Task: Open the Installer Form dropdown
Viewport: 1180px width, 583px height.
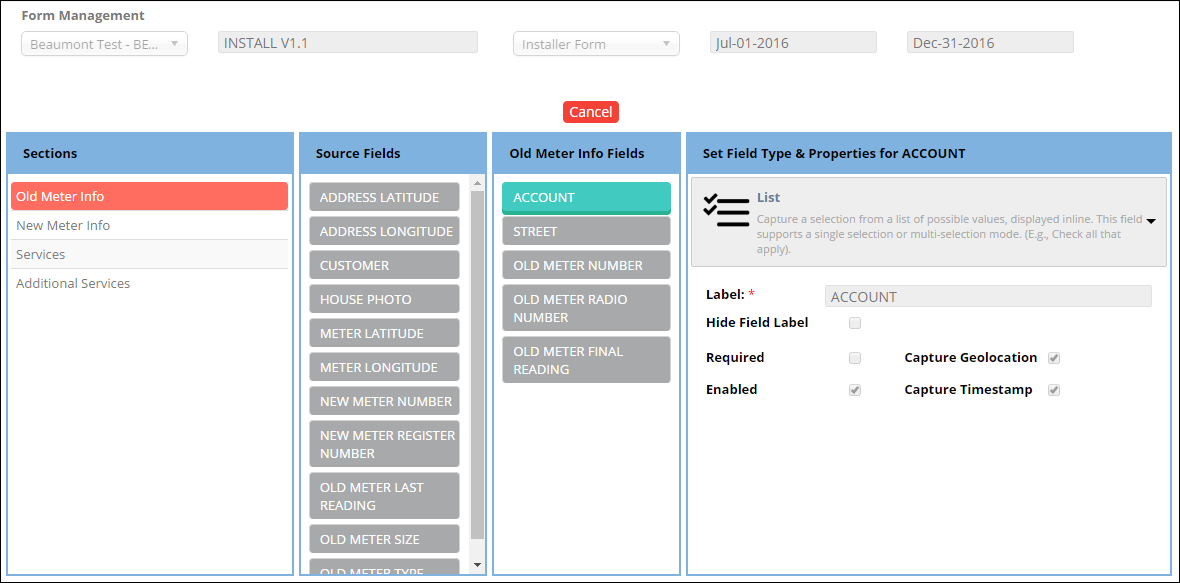Action: [x=596, y=44]
